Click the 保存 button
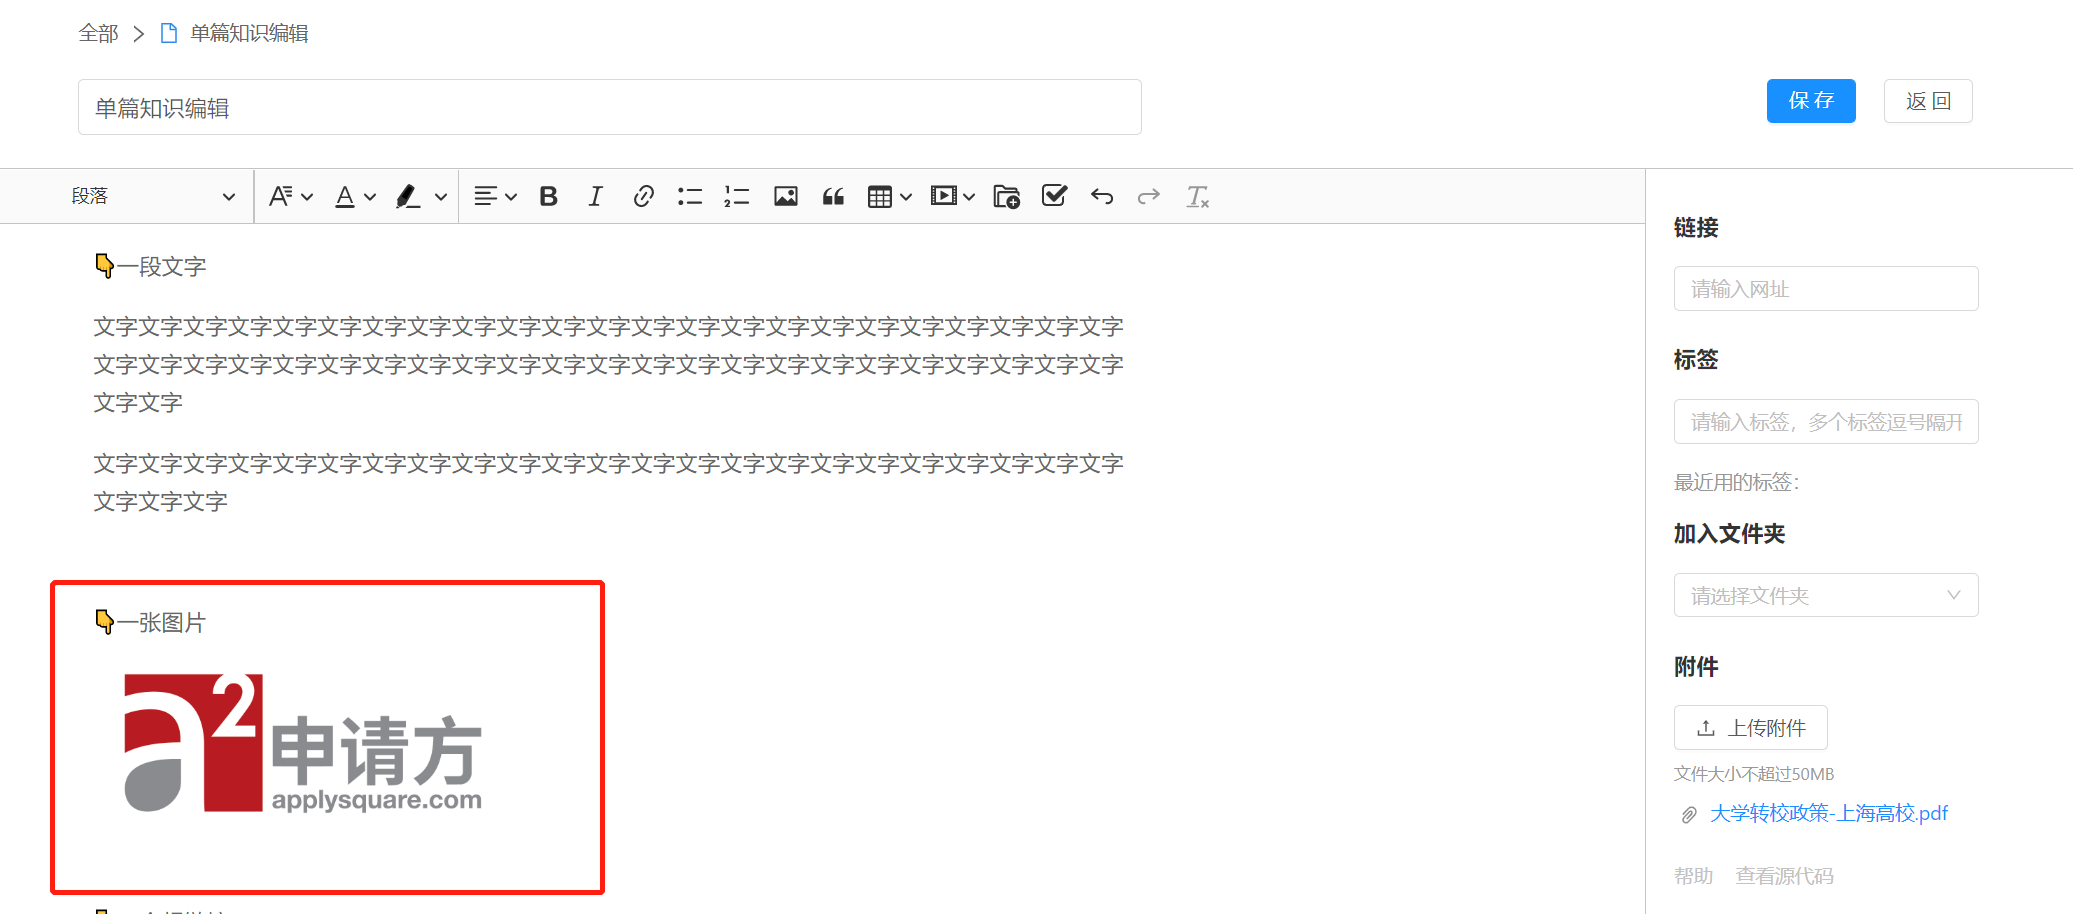Image resolution: width=2073 pixels, height=914 pixels. click(x=1811, y=101)
